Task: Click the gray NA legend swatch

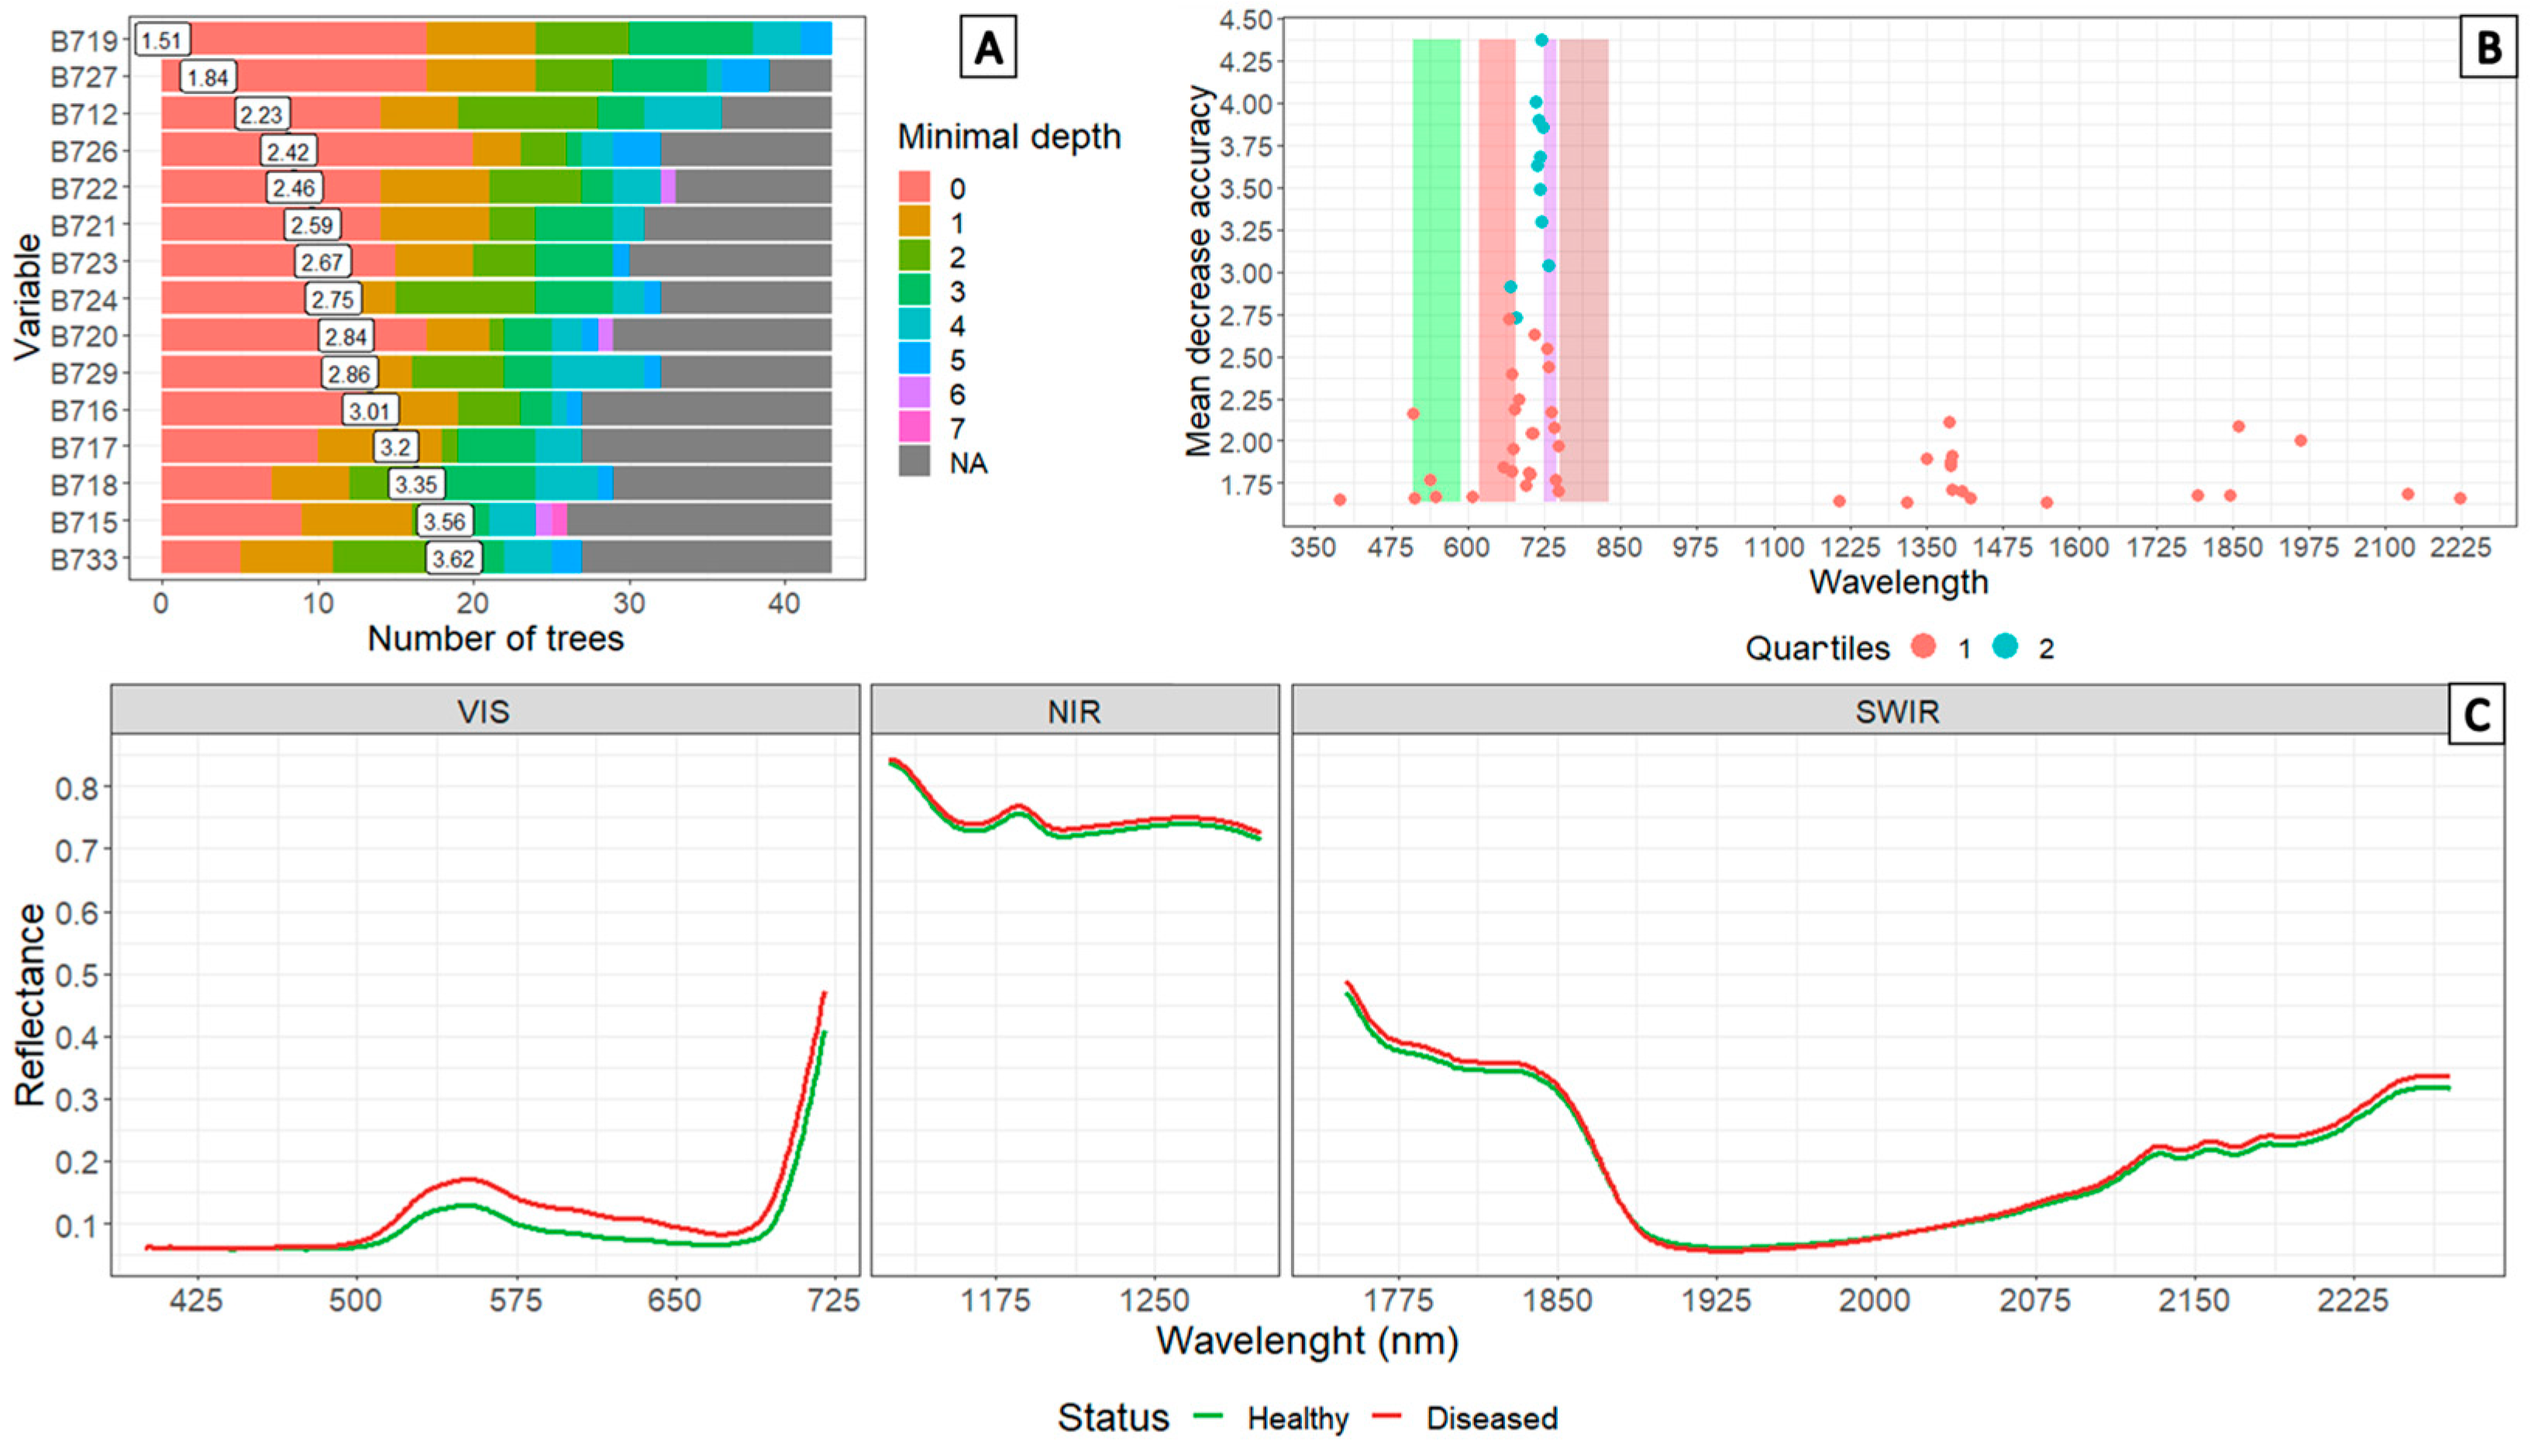Action: (x=914, y=462)
